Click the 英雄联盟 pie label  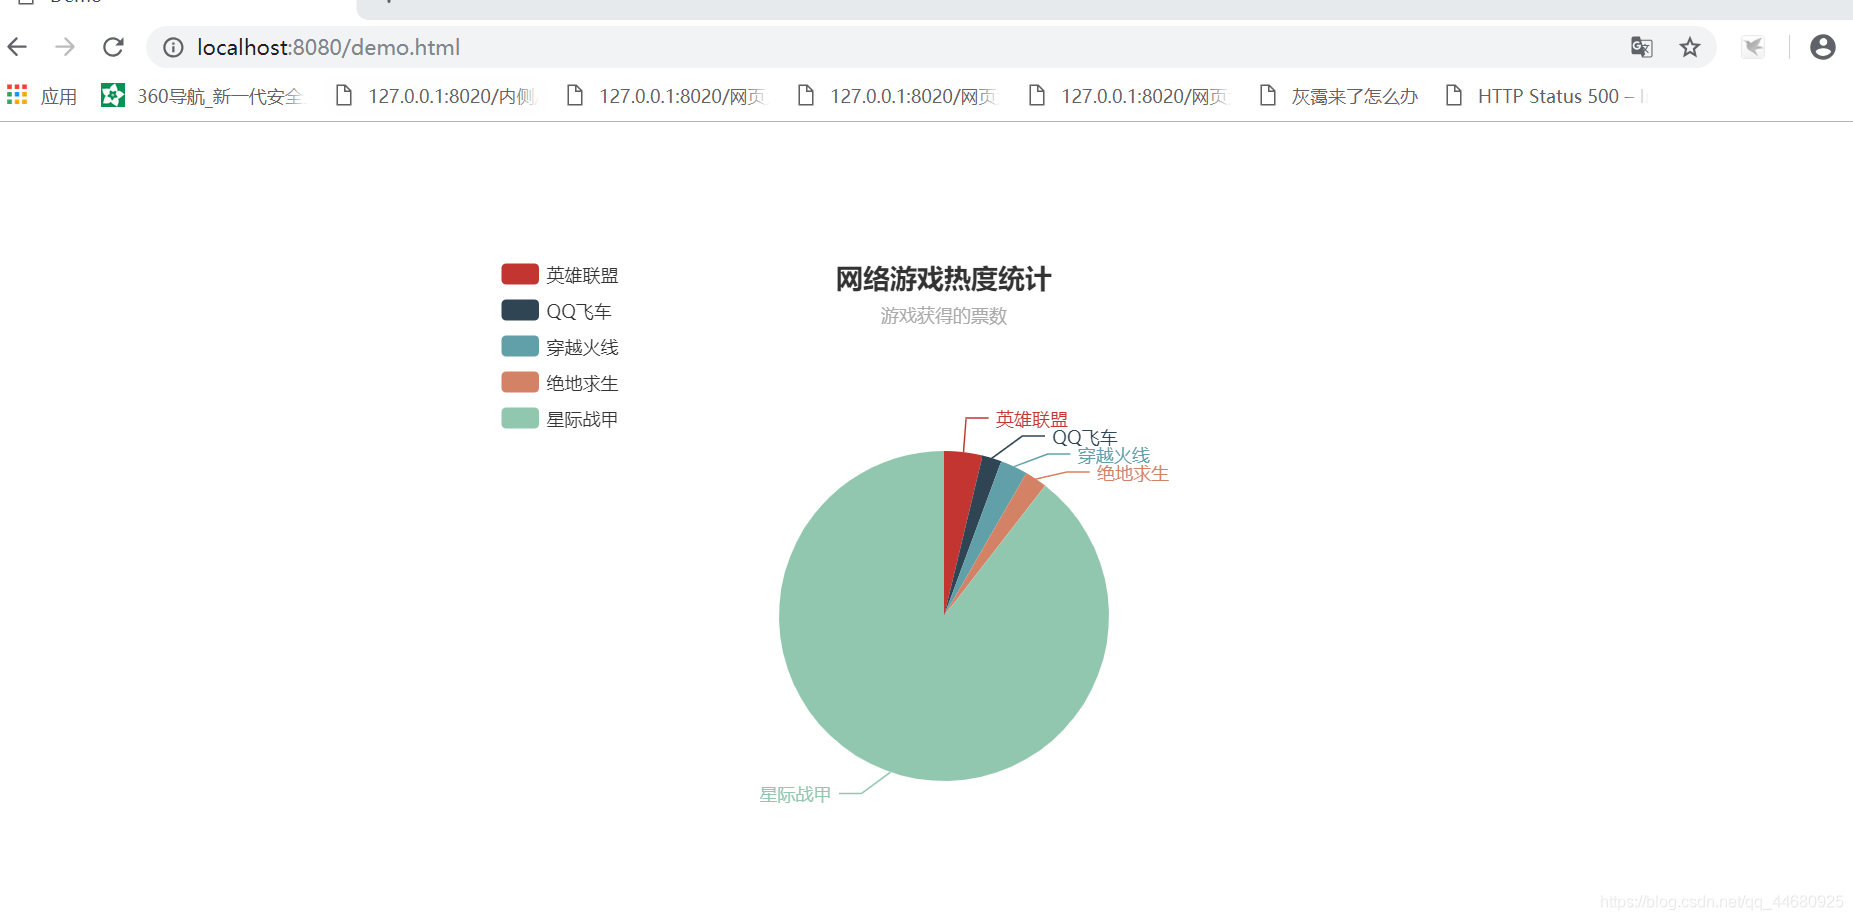1031,419
